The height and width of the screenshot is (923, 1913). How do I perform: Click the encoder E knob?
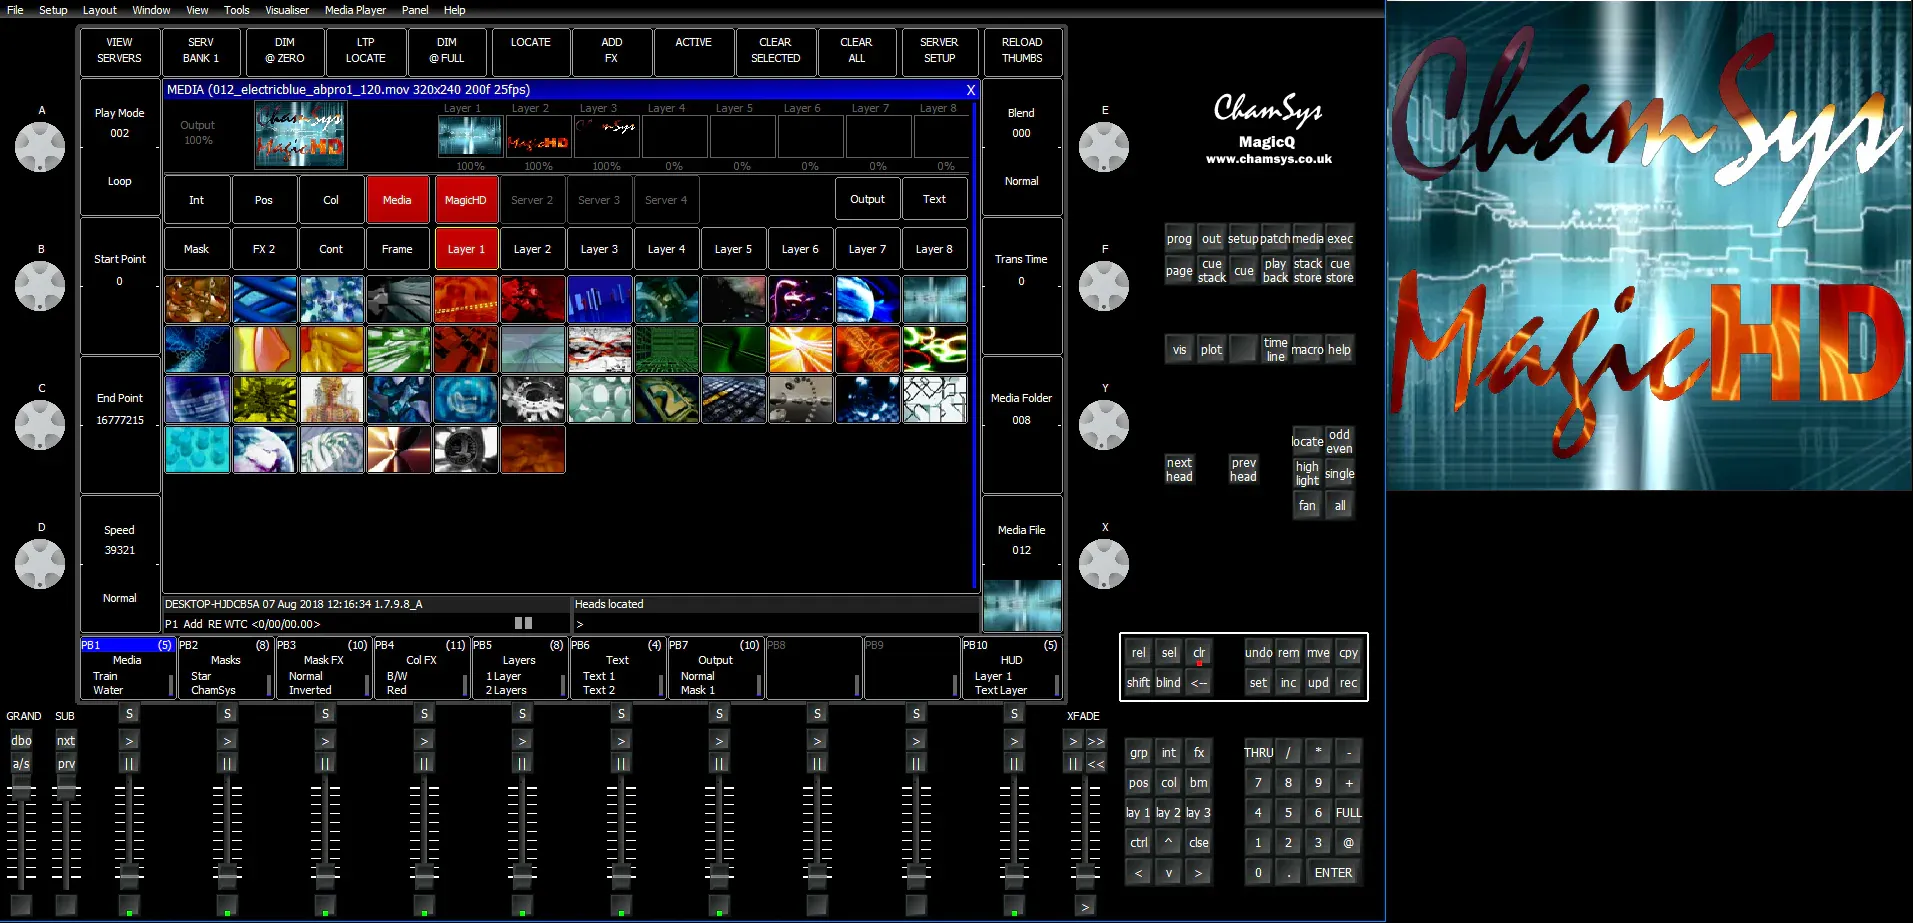point(1104,147)
